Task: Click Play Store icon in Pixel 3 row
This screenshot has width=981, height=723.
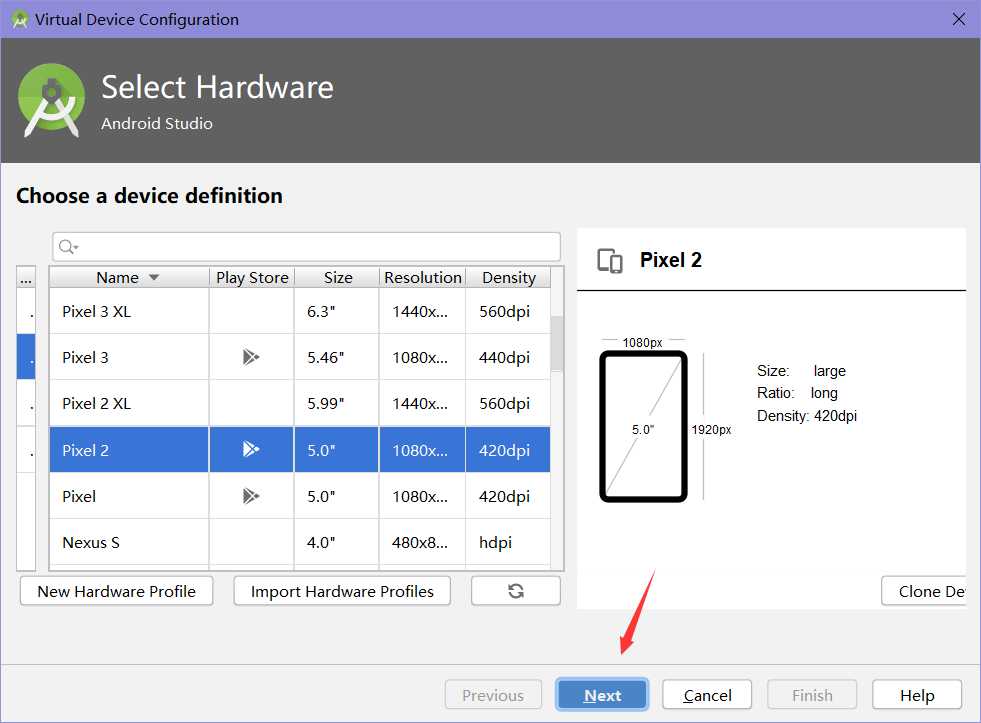Action: click(251, 357)
